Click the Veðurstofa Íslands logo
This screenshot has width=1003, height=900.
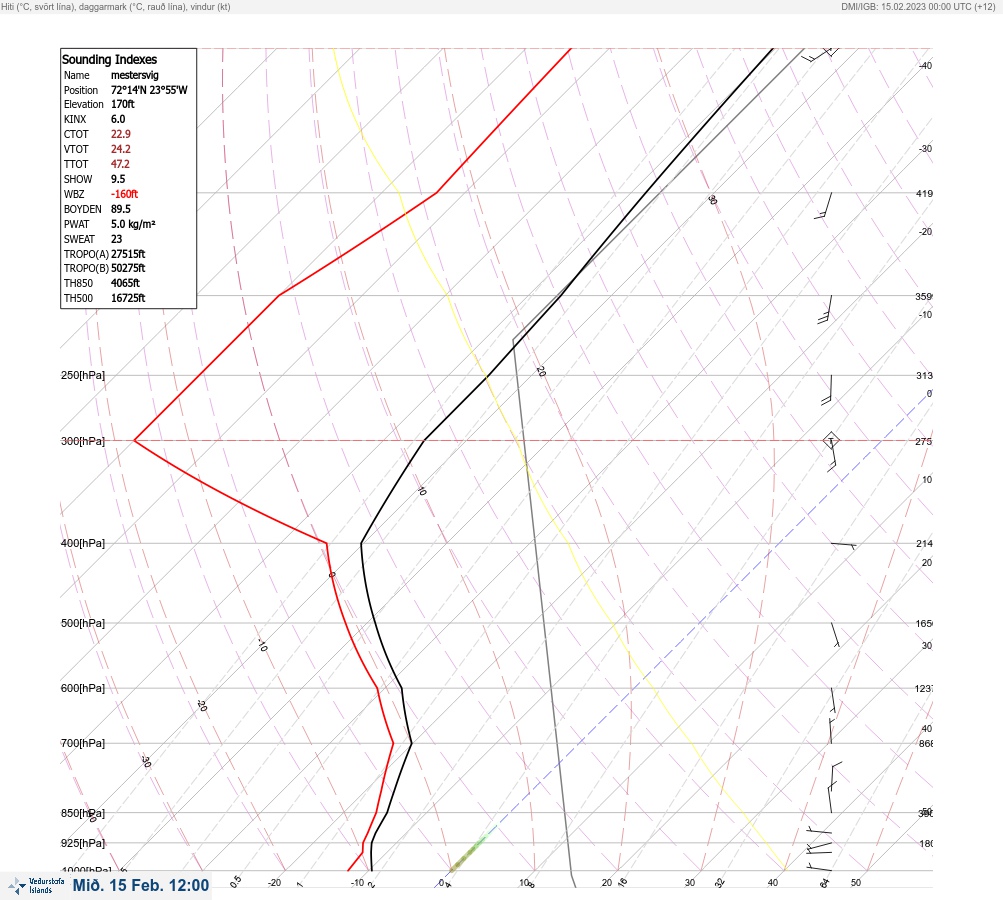point(36,885)
